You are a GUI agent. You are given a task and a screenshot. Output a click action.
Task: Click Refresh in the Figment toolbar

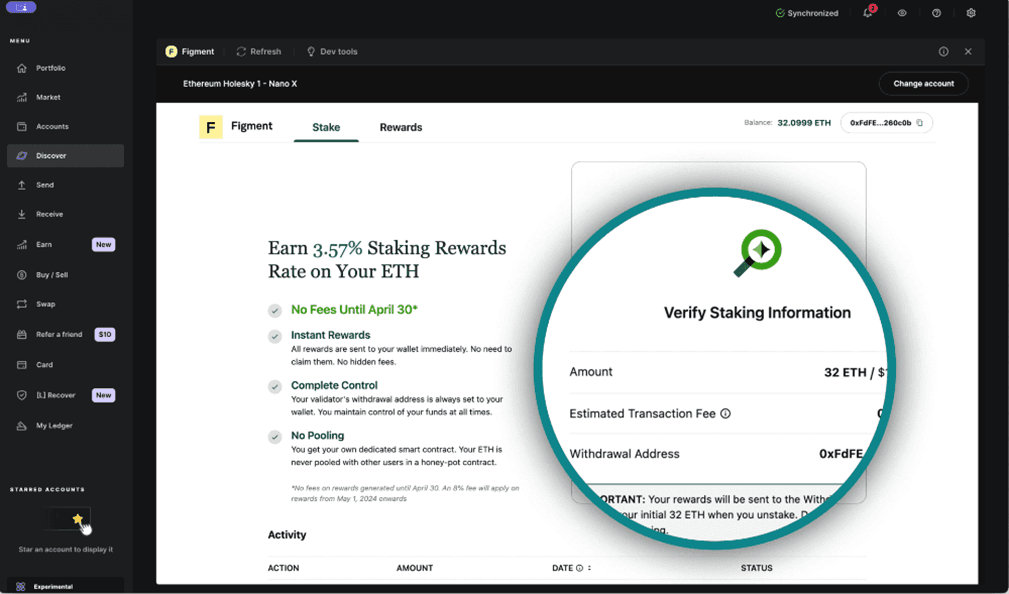click(259, 52)
